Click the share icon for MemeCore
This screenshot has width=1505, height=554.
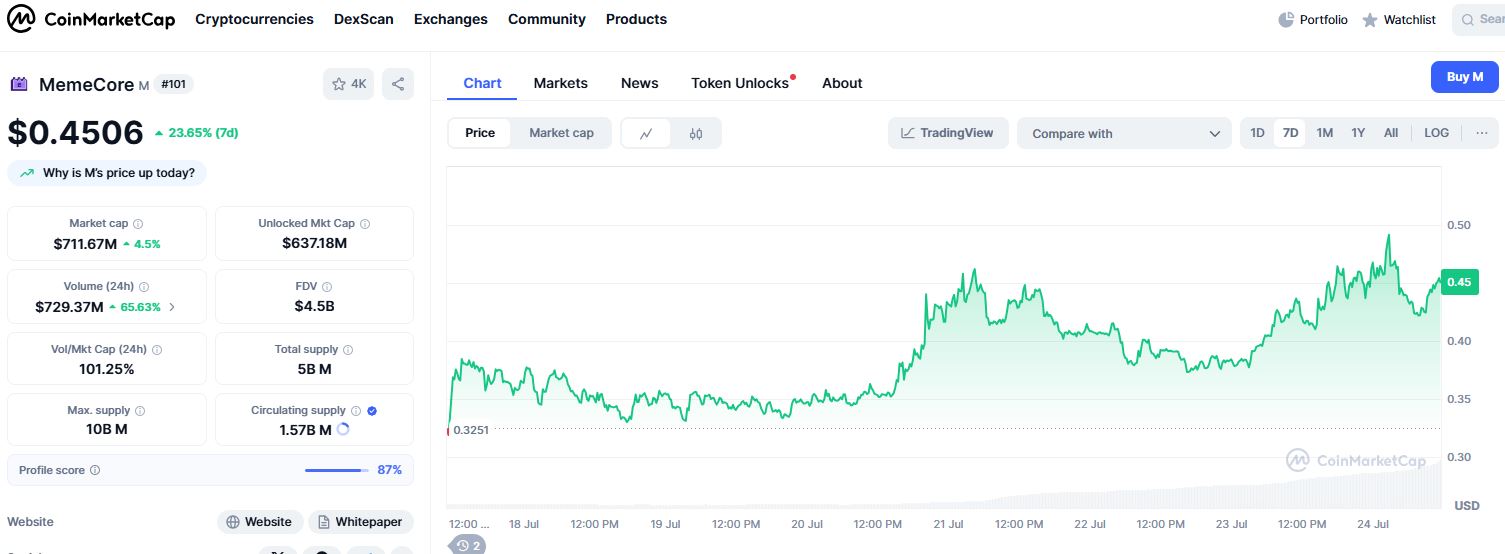(x=398, y=84)
